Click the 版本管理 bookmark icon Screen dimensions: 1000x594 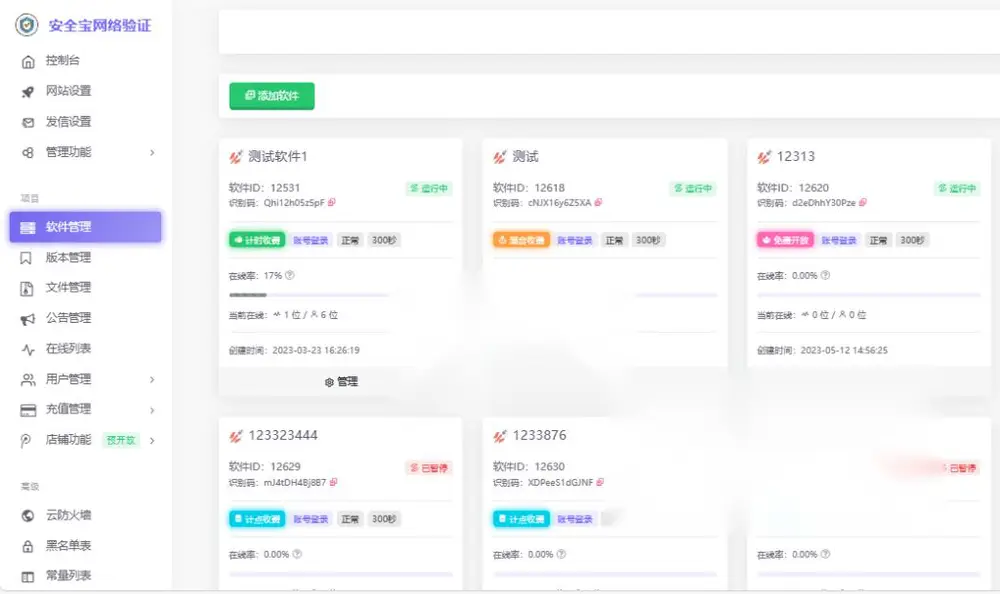point(26,258)
